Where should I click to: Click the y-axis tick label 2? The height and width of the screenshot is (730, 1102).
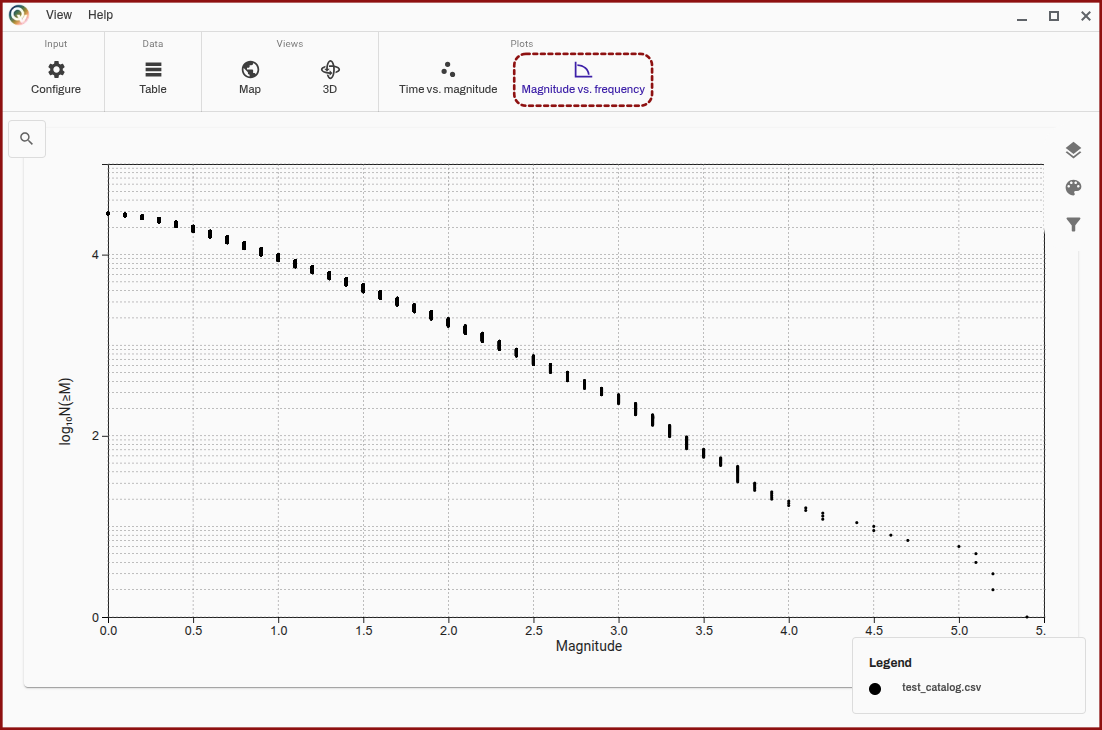tap(96, 436)
